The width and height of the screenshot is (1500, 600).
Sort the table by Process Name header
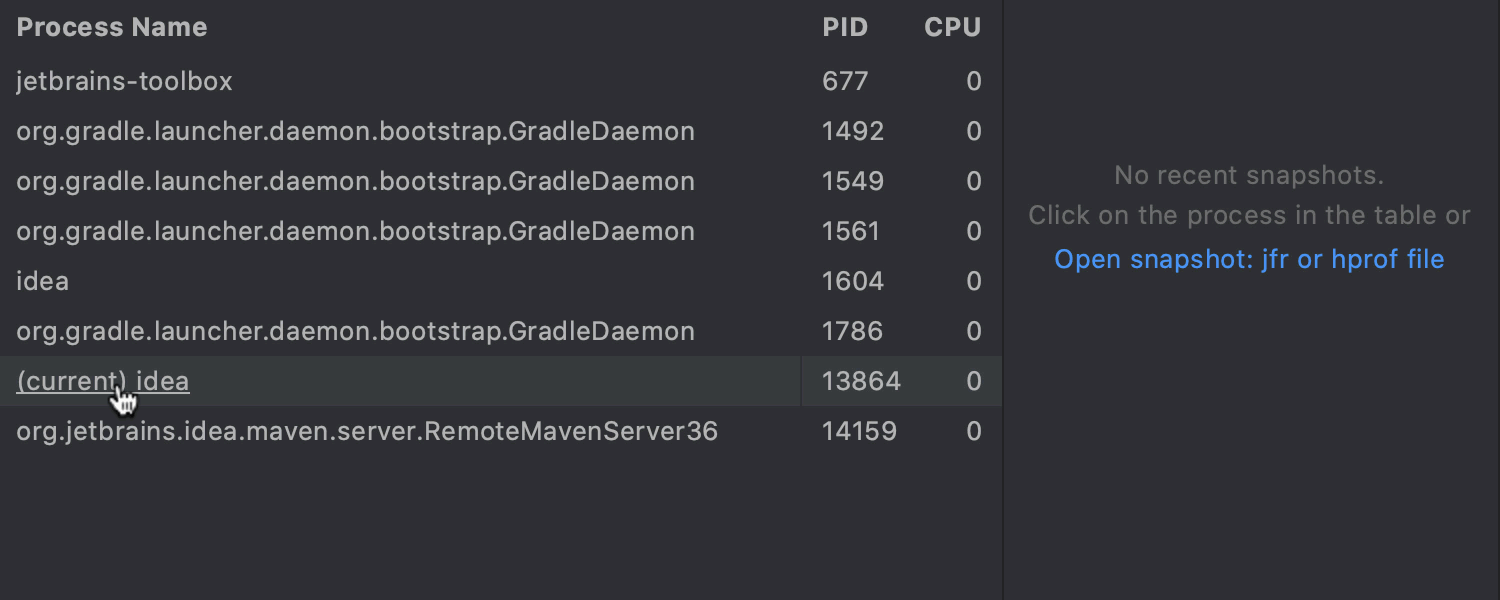point(112,27)
